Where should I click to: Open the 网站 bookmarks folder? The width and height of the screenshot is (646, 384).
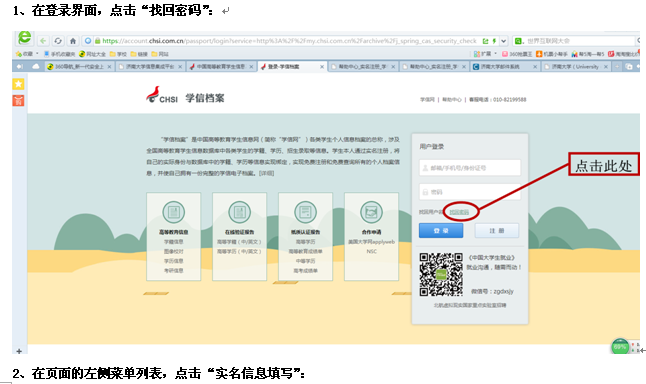[x=160, y=54]
